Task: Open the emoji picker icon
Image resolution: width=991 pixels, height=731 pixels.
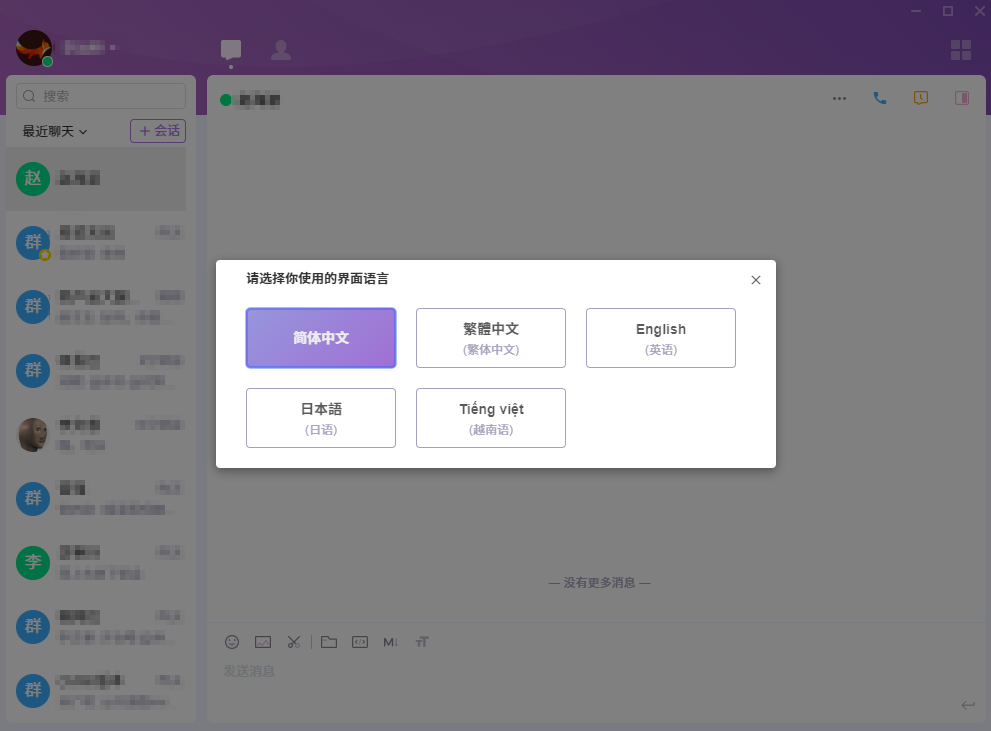Action: click(x=232, y=642)
